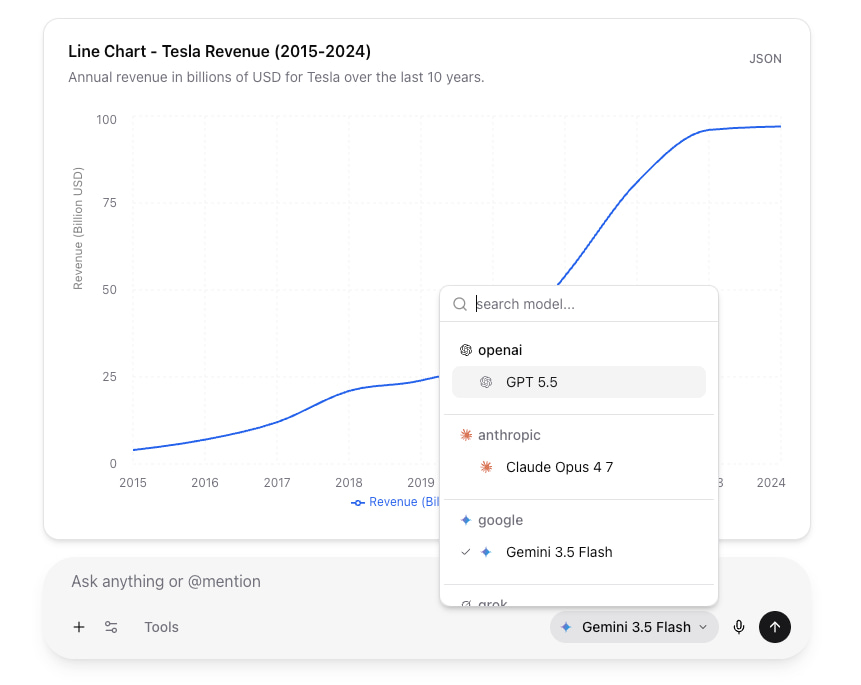Click the Revenue (Billion USD) axis title
The image size is (861, 685).
point(78,229)
